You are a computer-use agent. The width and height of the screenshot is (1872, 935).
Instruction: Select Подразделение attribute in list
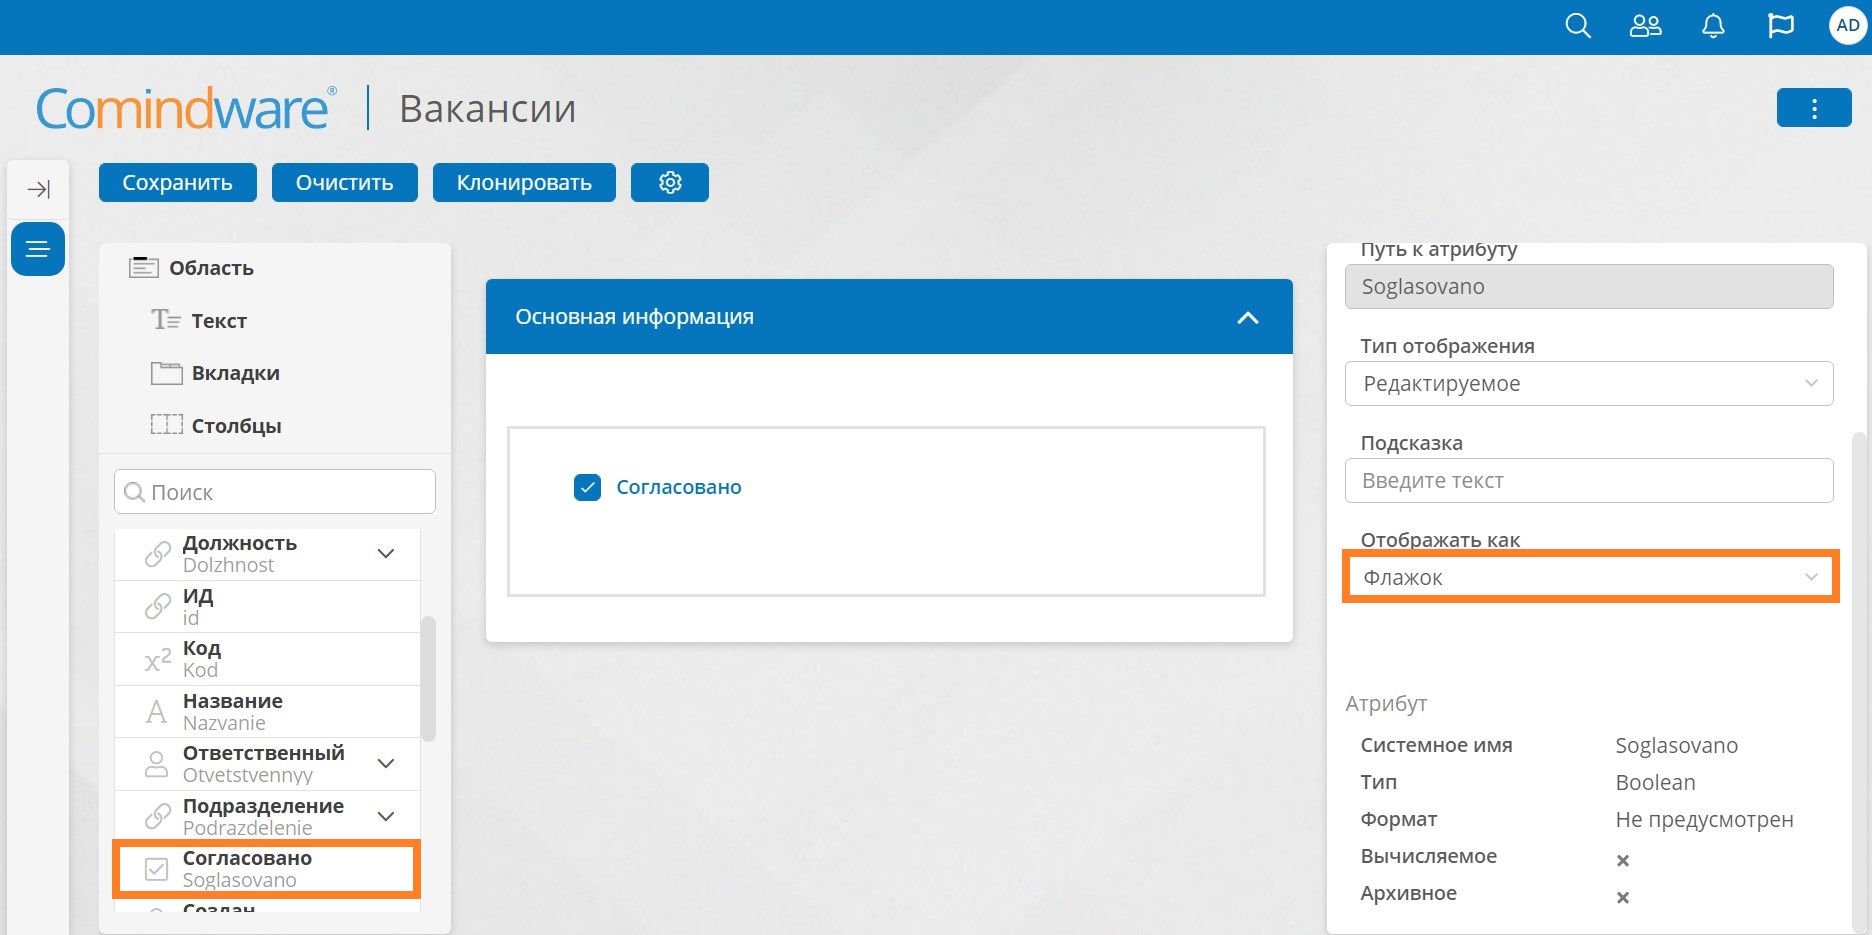[267, 817]
